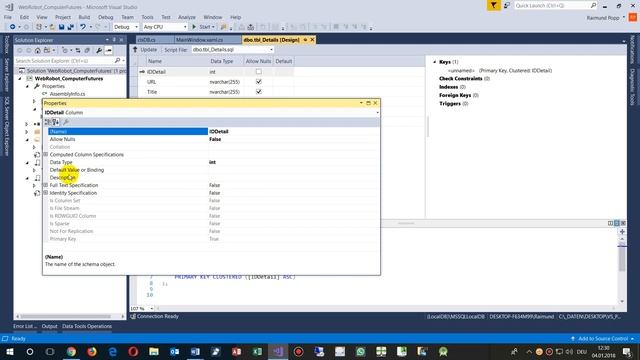Expand Identity Specification property
640x360 pixels.
coord(46,193)
